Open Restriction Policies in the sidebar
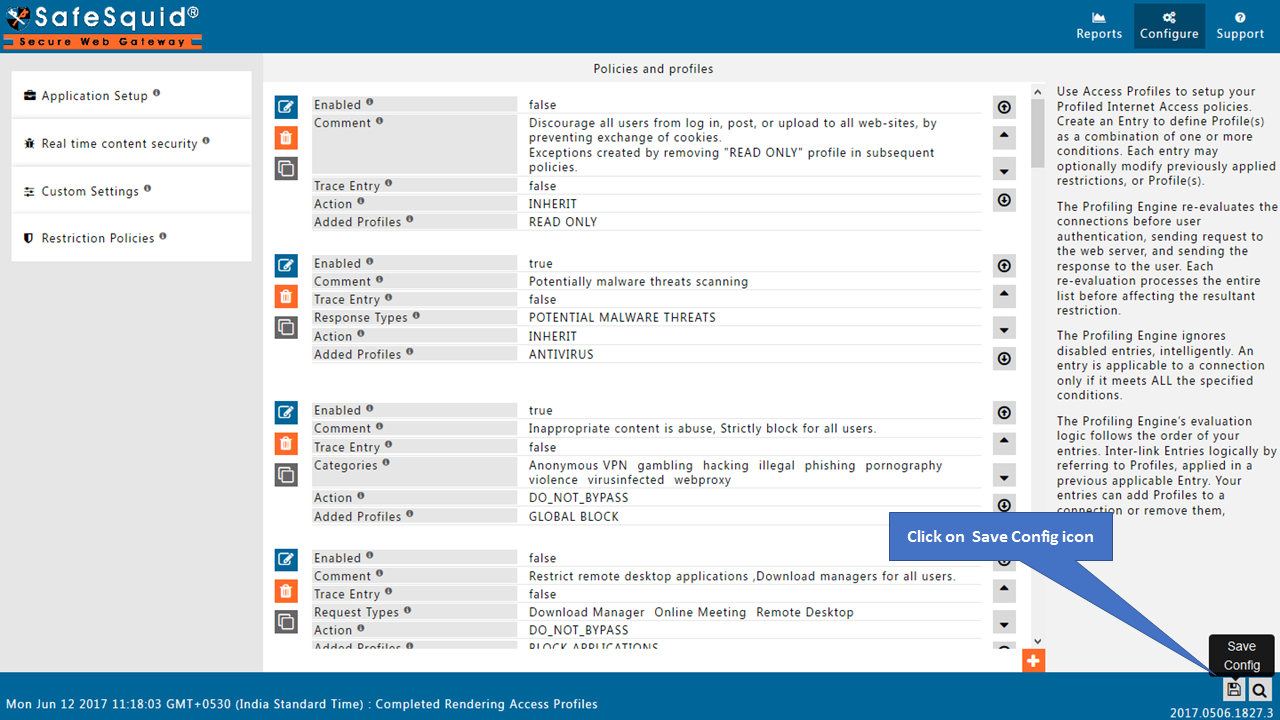Image resolution: width=1280 pixels, height=720 pixels. 97,238
